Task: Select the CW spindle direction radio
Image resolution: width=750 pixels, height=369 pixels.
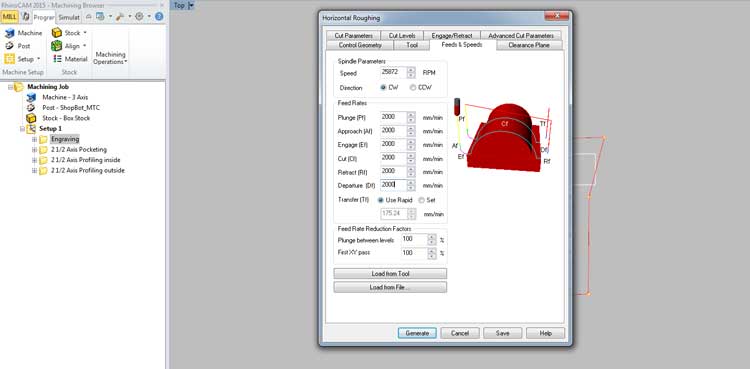Action: [x=383, y=88]
